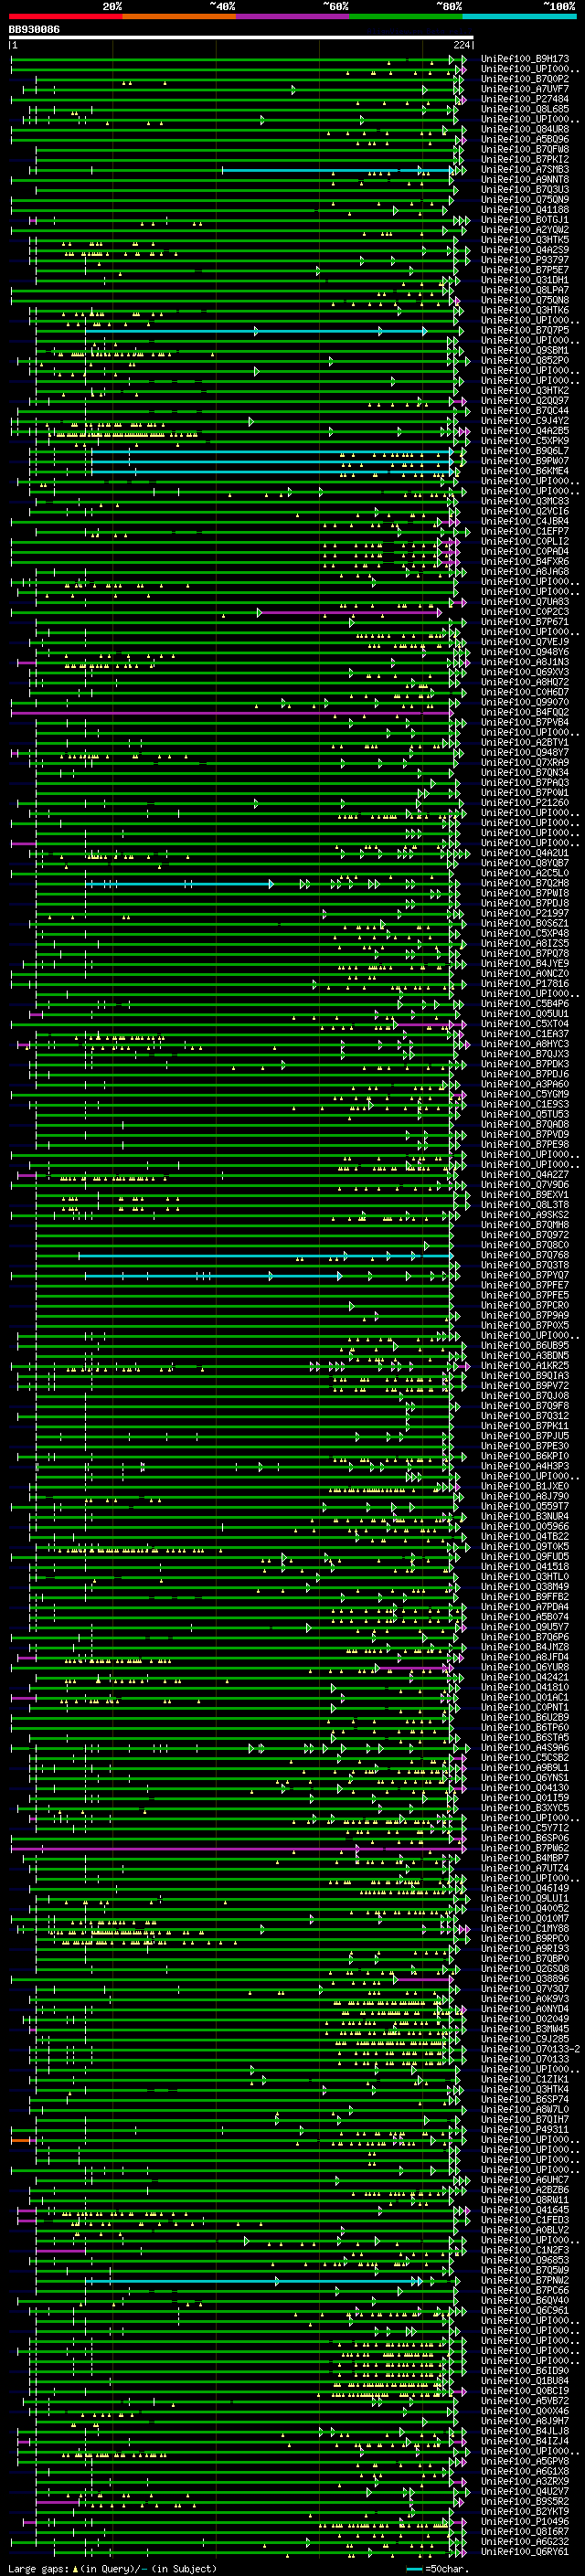Select hit UniRef100_B9EXV1
The height and width of the screenshot is (2576, 585).
(524, 1195)
